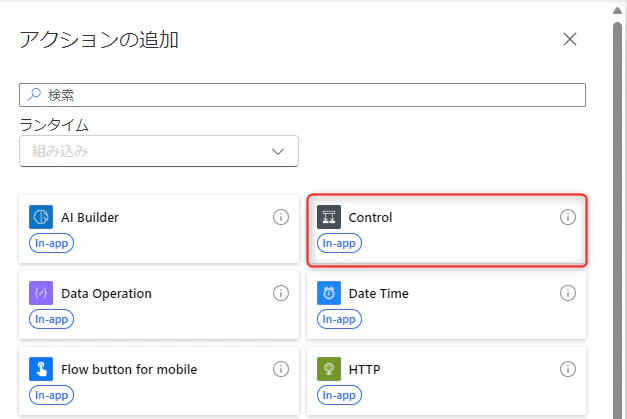Image resolution: width=627 pixels, height=419 pixels.
Task: Click In-app badge under Flow button for mobile
Action: pyautogui.click(x=51, y=395)
